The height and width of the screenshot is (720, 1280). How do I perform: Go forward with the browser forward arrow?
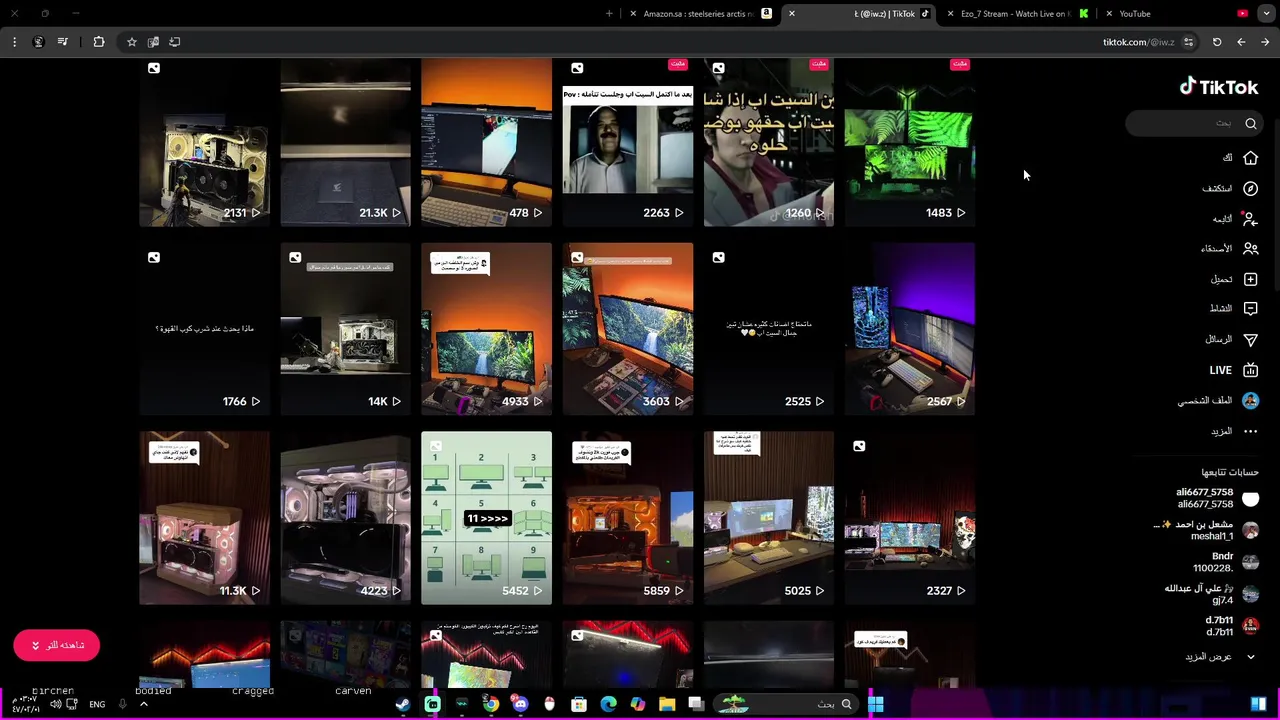tap(1265, 42)
